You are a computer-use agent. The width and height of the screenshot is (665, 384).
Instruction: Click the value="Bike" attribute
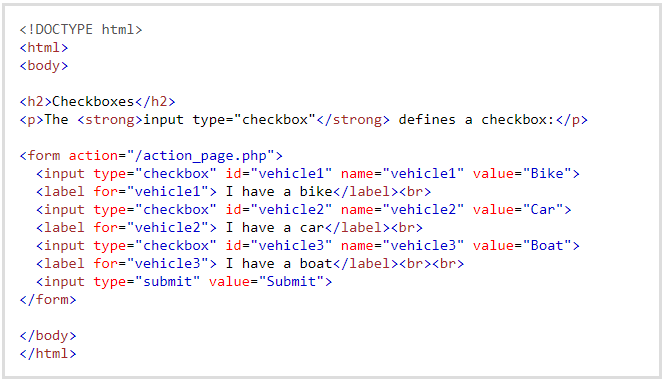pos(522,174)
